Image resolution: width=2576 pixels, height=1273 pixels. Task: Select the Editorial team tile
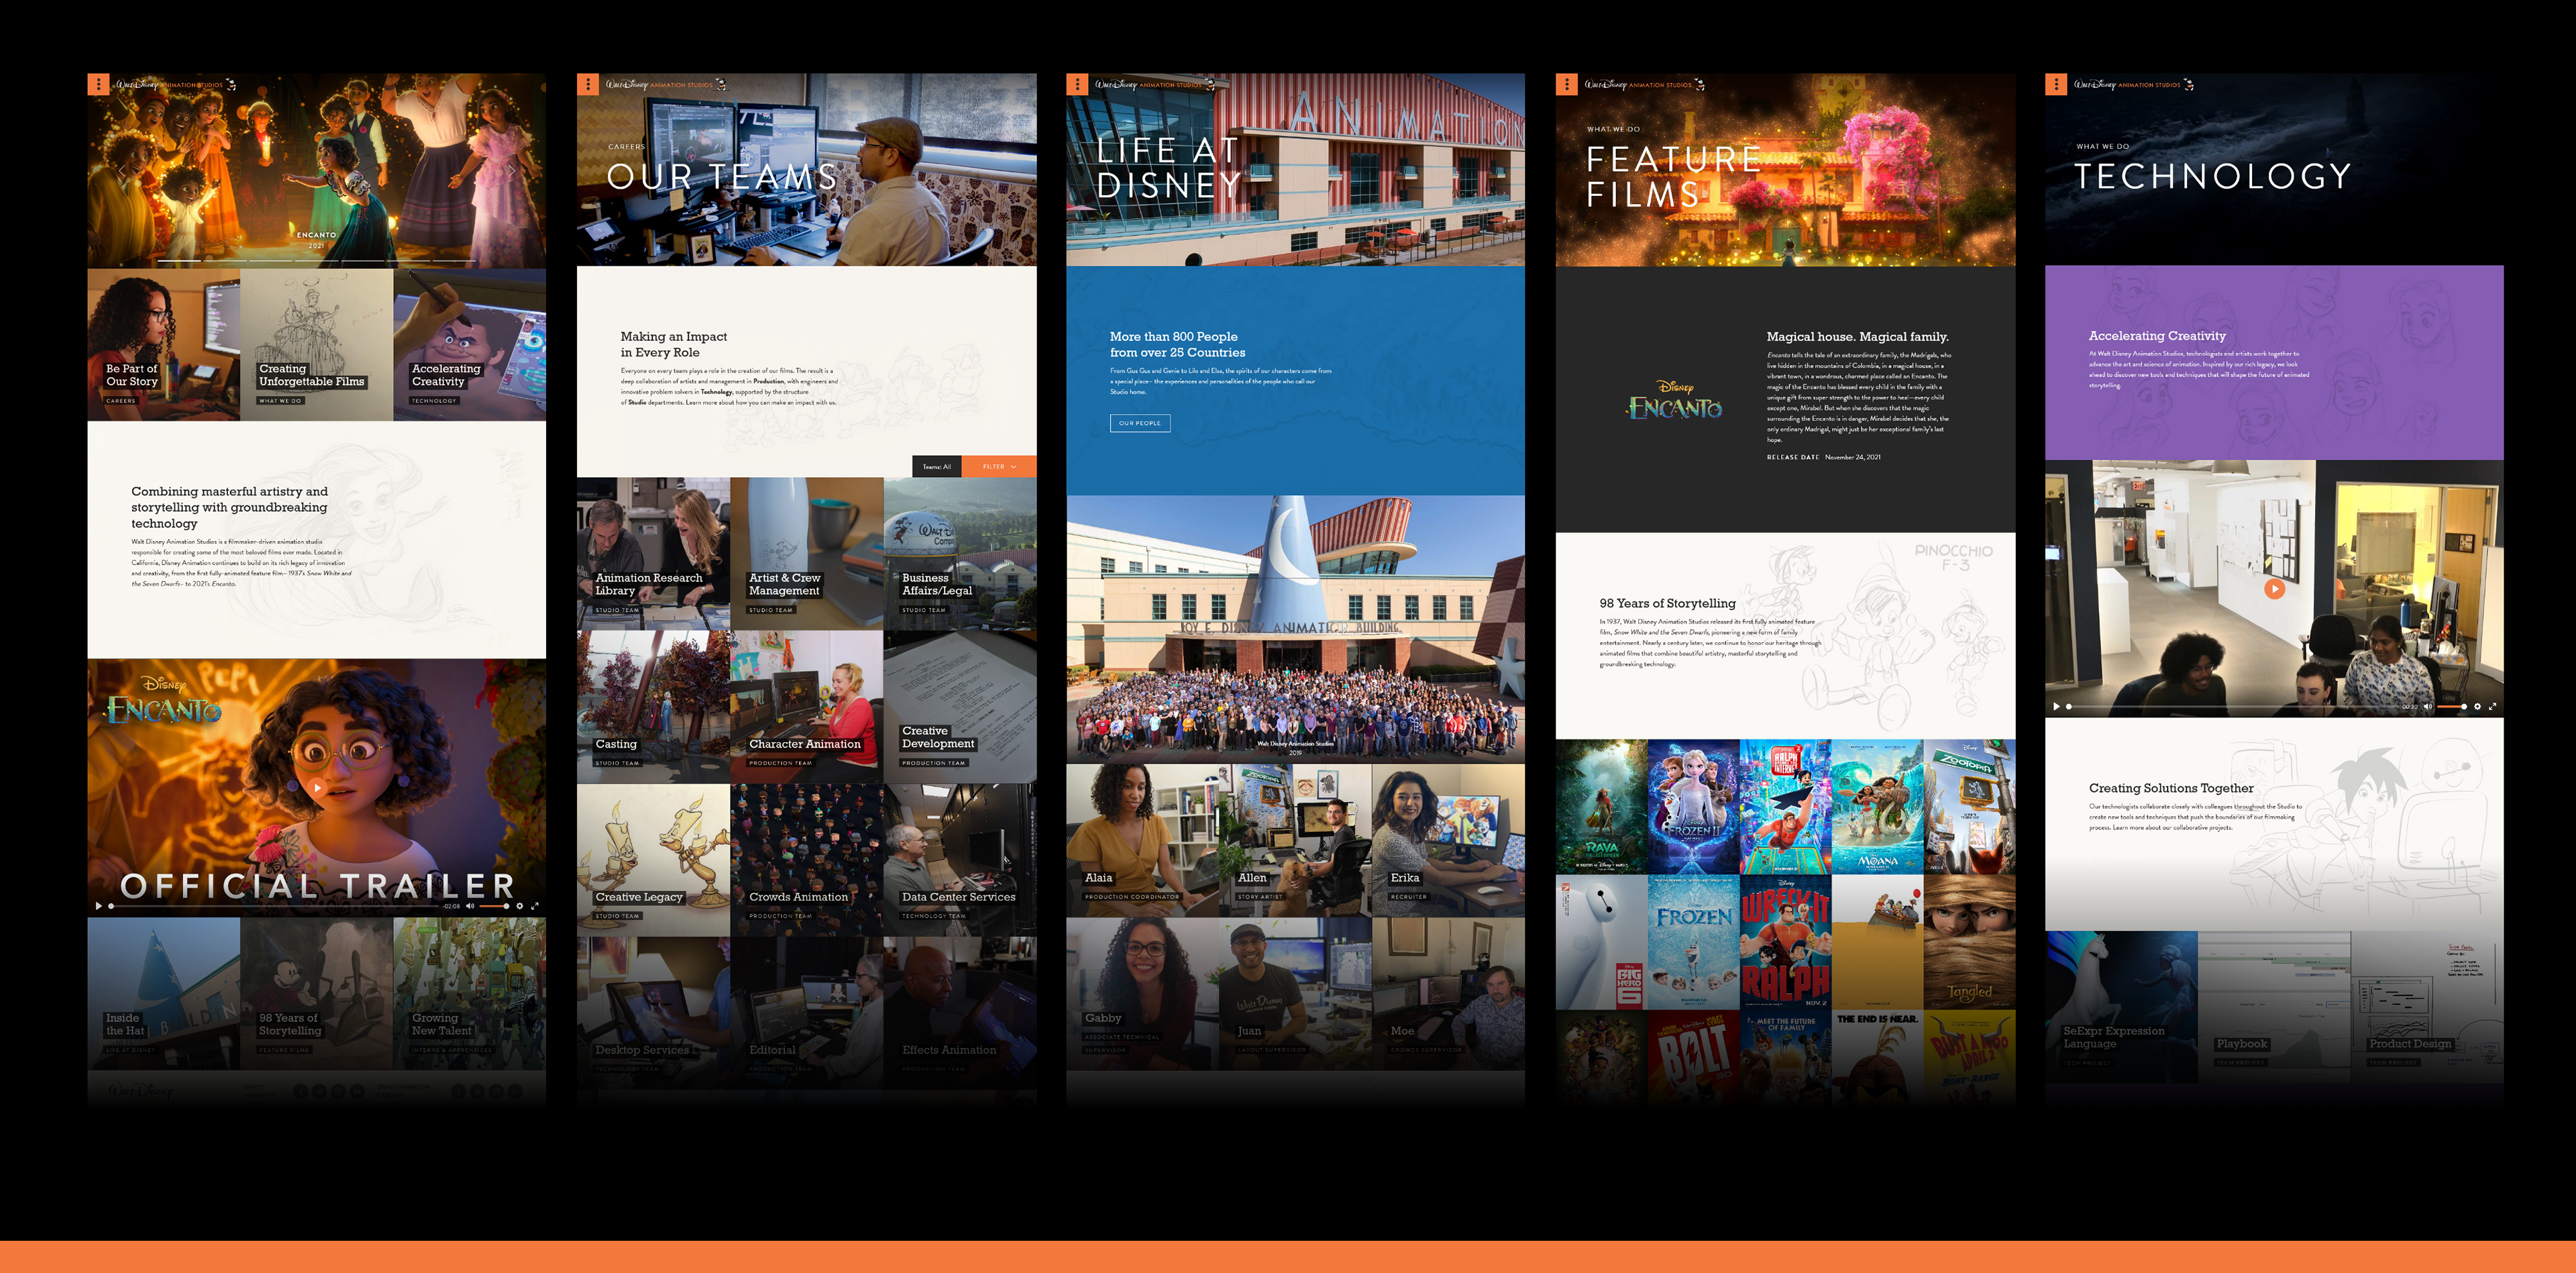(807, 1013)
